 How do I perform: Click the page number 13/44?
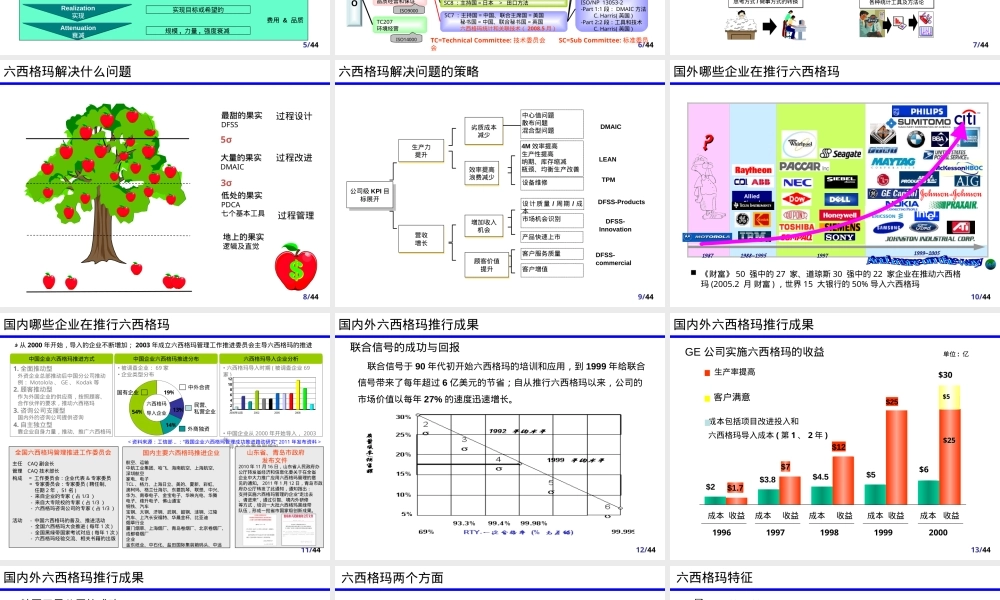[x=980, y=550]
